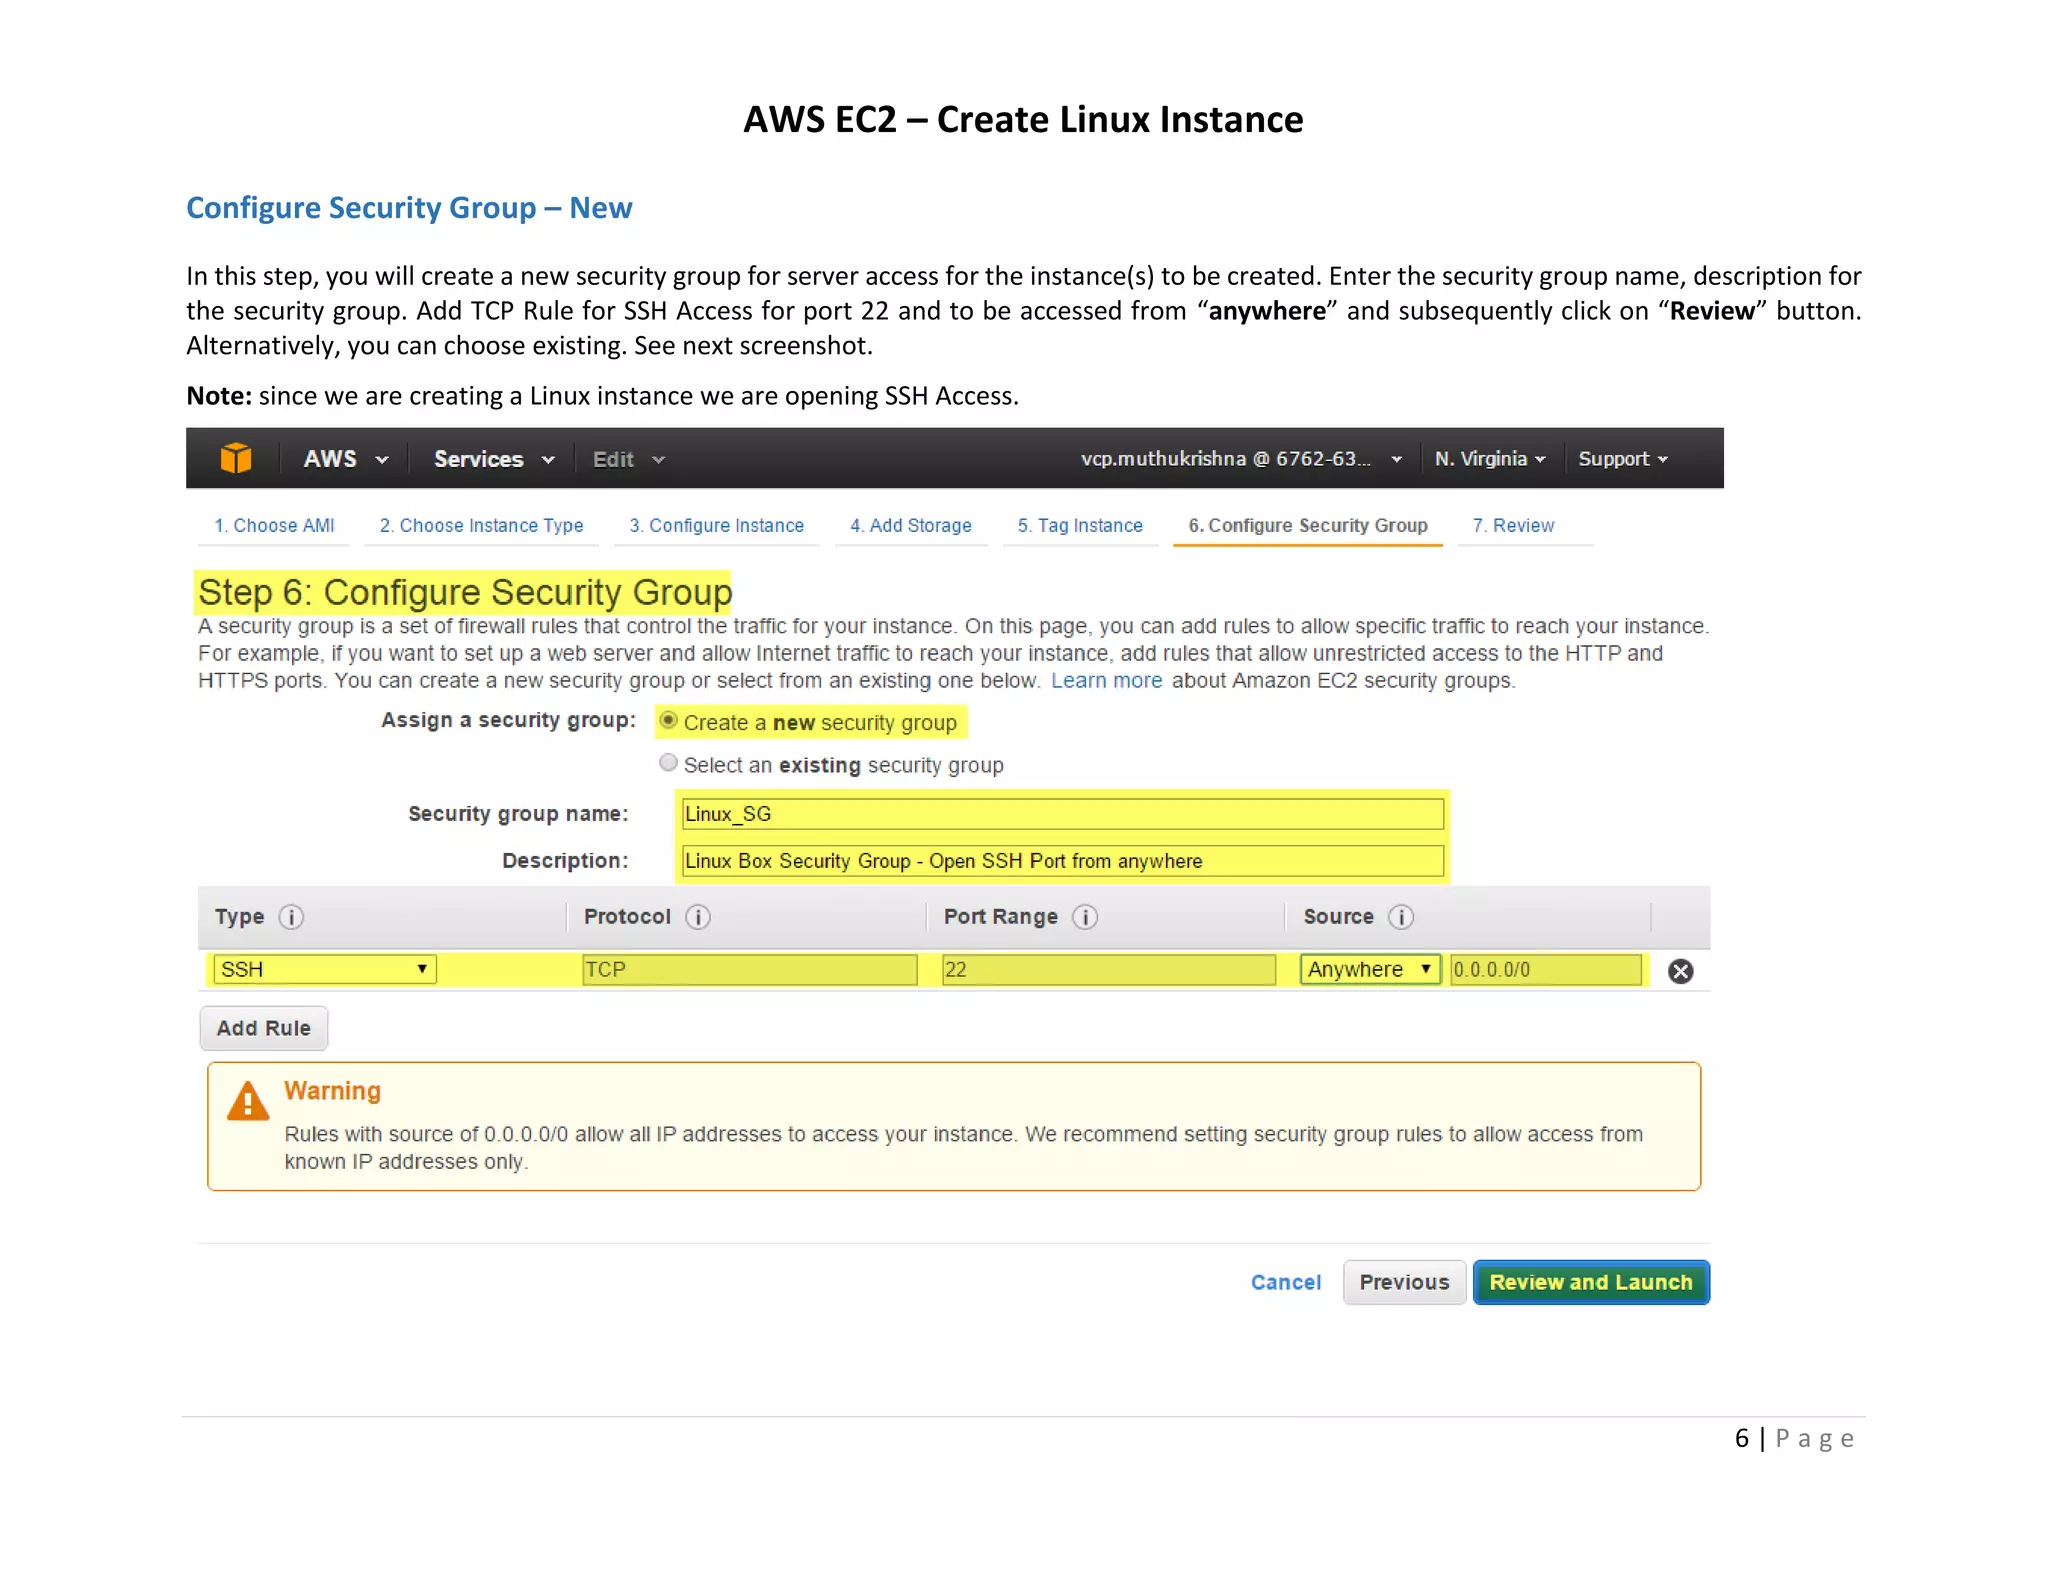Image resolution: width=2048 pixels, height=1582 pixels.
Task: Open the N. Virginia region dropdown
Action: point(1489,459)
